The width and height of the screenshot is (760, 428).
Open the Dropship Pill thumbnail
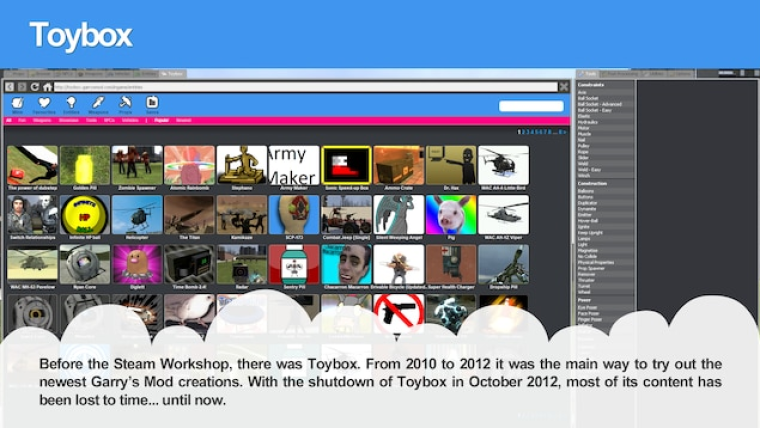click(x=504, y=264)
